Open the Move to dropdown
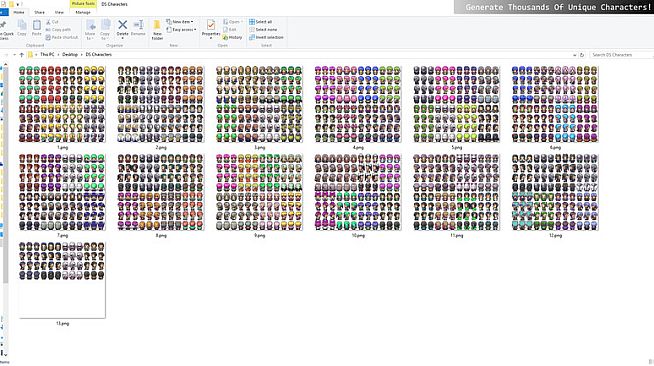654x366 pixels. [x=90, y=29]
